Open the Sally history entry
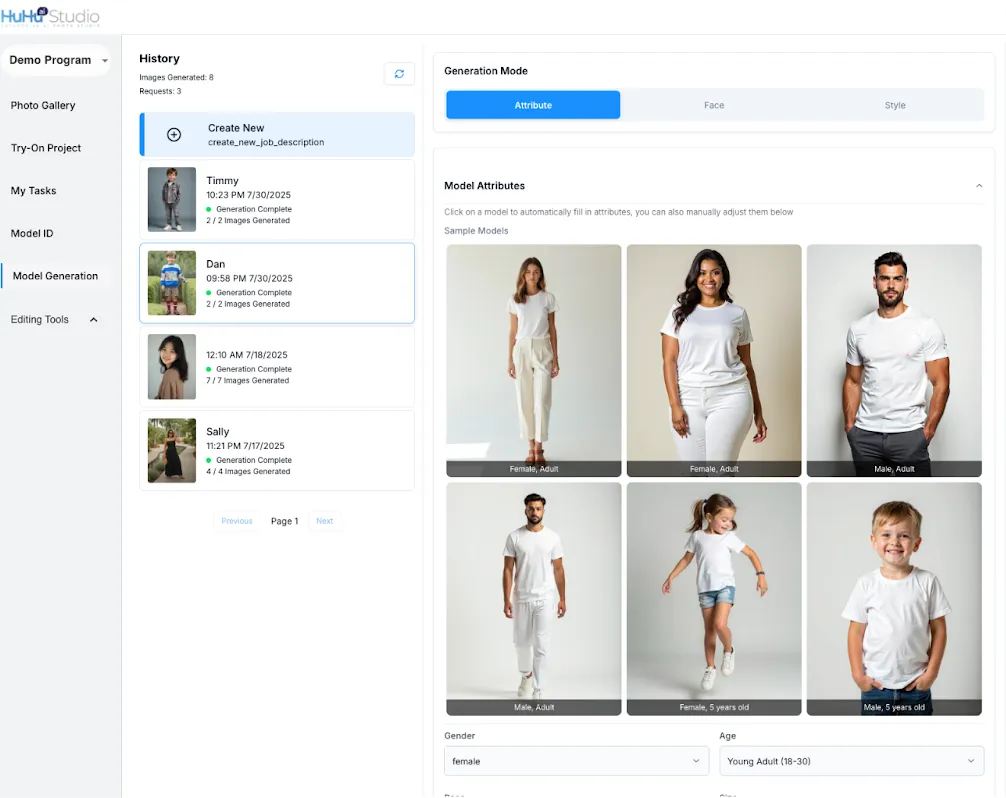The image size is (1006, 798). pos(277,450)
